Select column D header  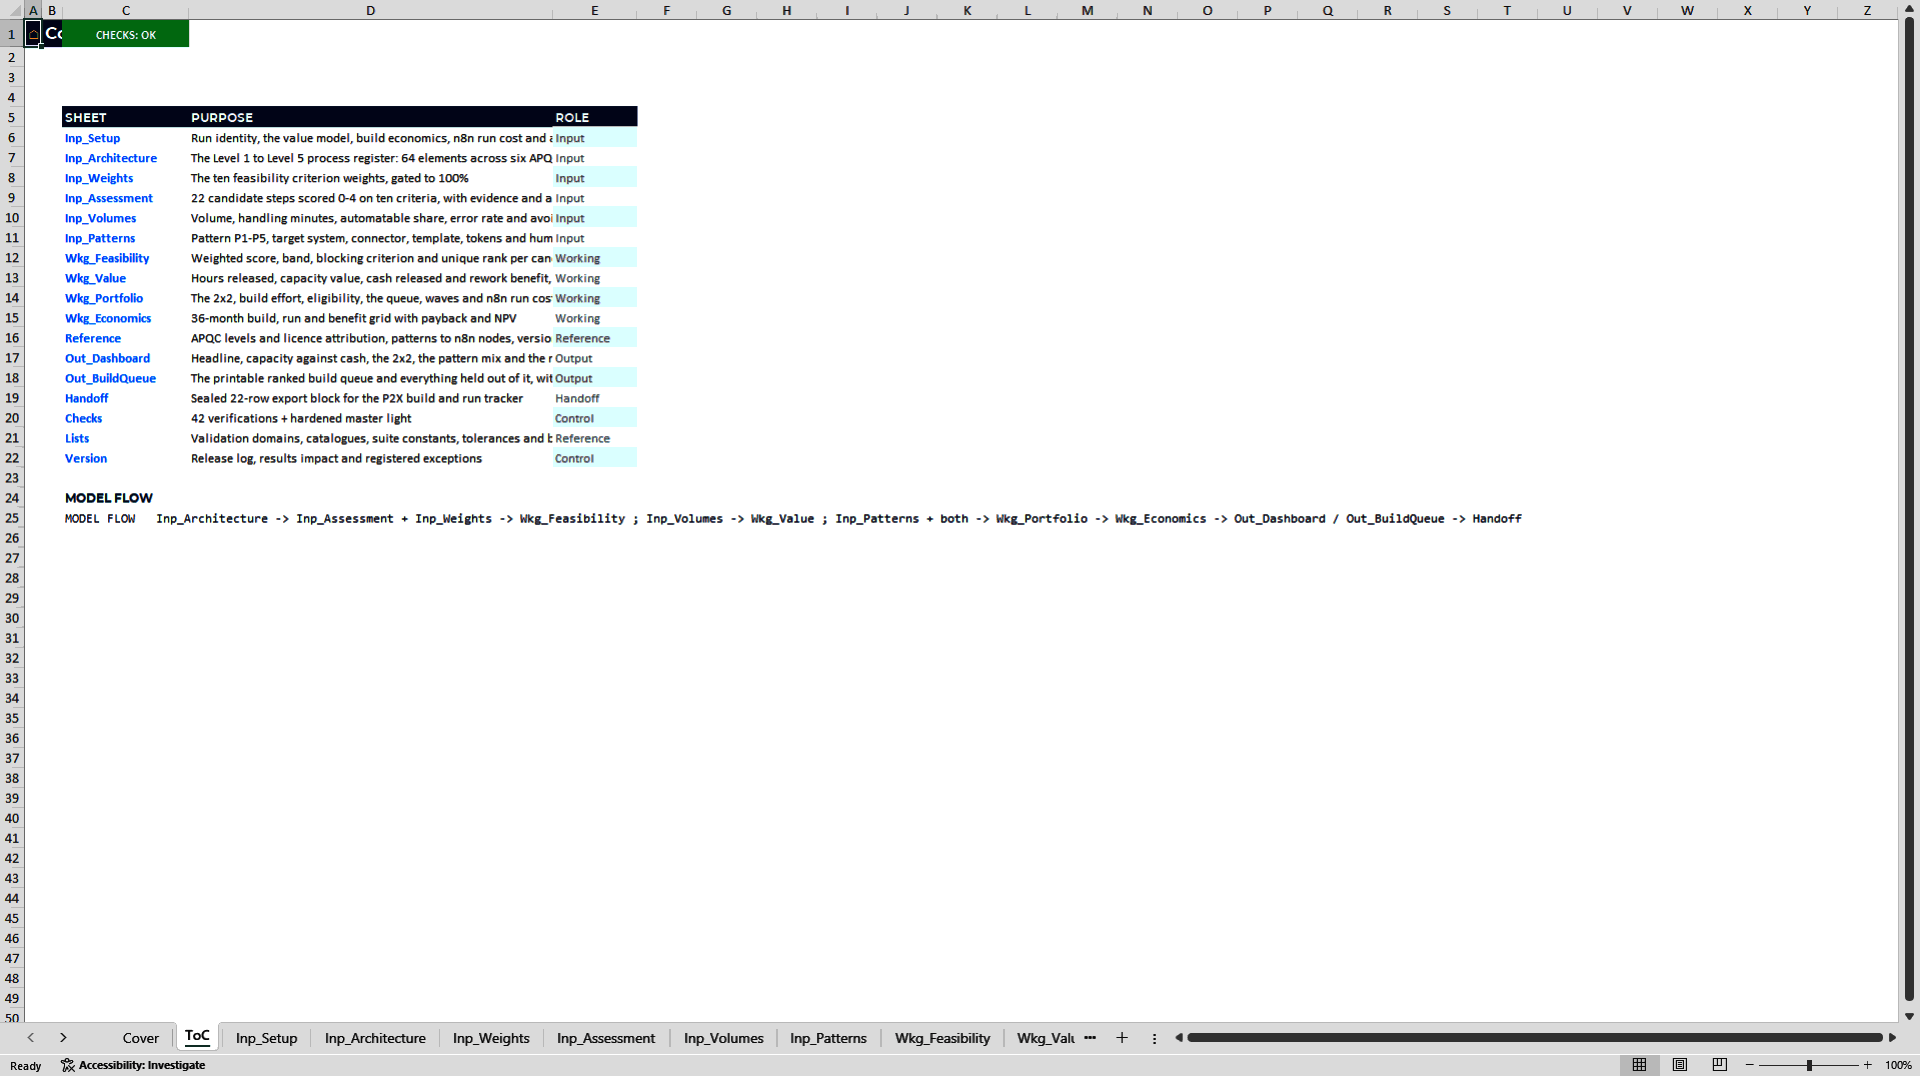pos(370,10)
